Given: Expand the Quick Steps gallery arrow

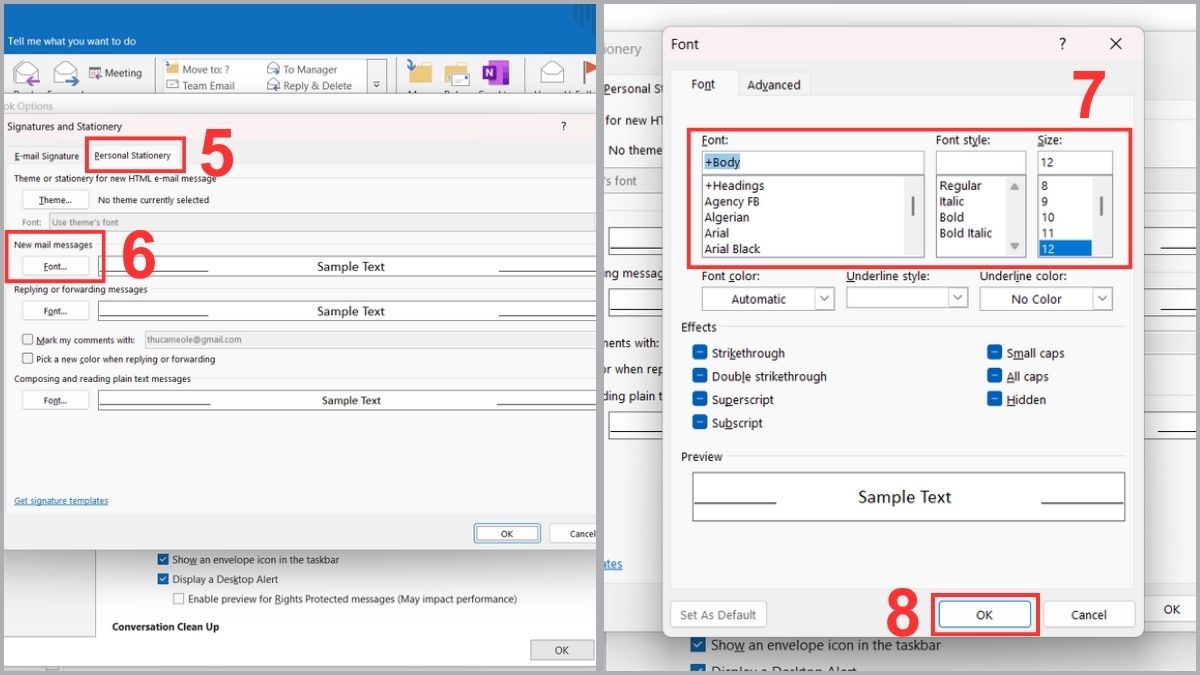Looking at the screenshot, I should [x=377, y=85].
